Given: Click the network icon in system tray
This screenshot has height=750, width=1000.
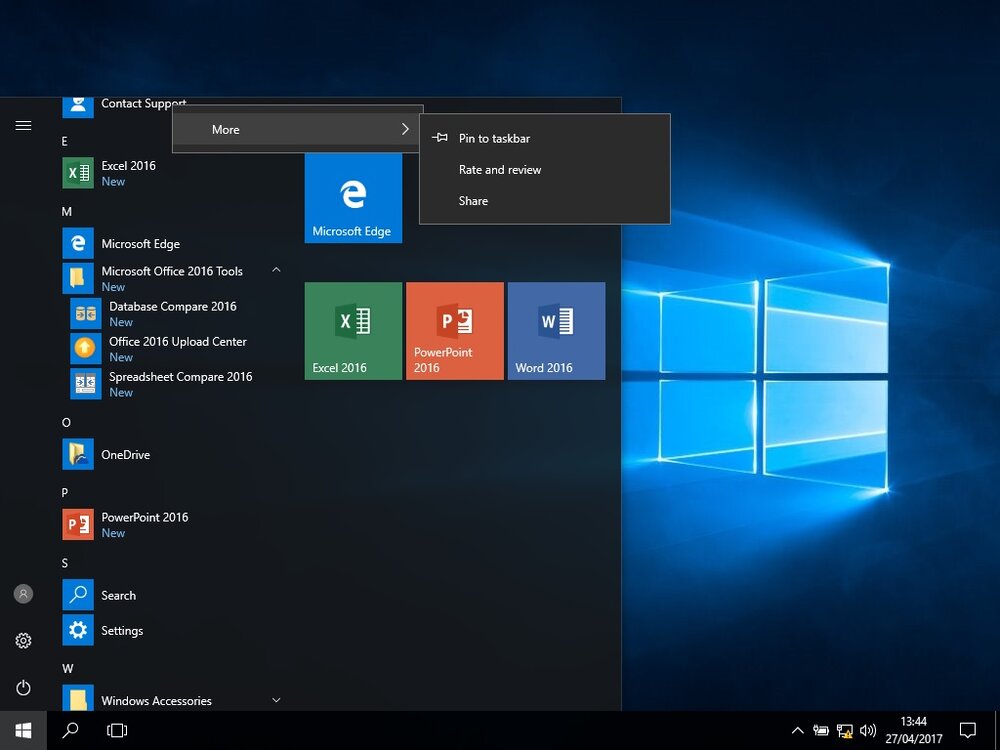Looking at the screenshot, I should [844, 731].
